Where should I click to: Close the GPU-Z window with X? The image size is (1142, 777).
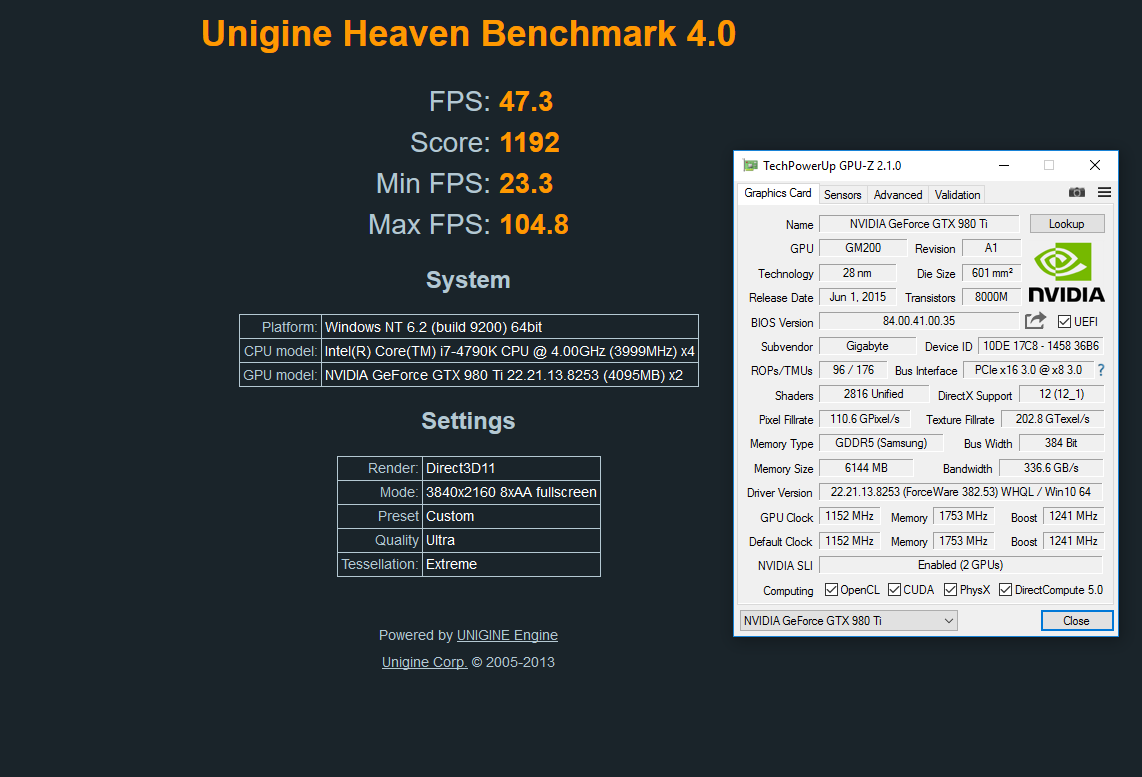(1095, 165)
